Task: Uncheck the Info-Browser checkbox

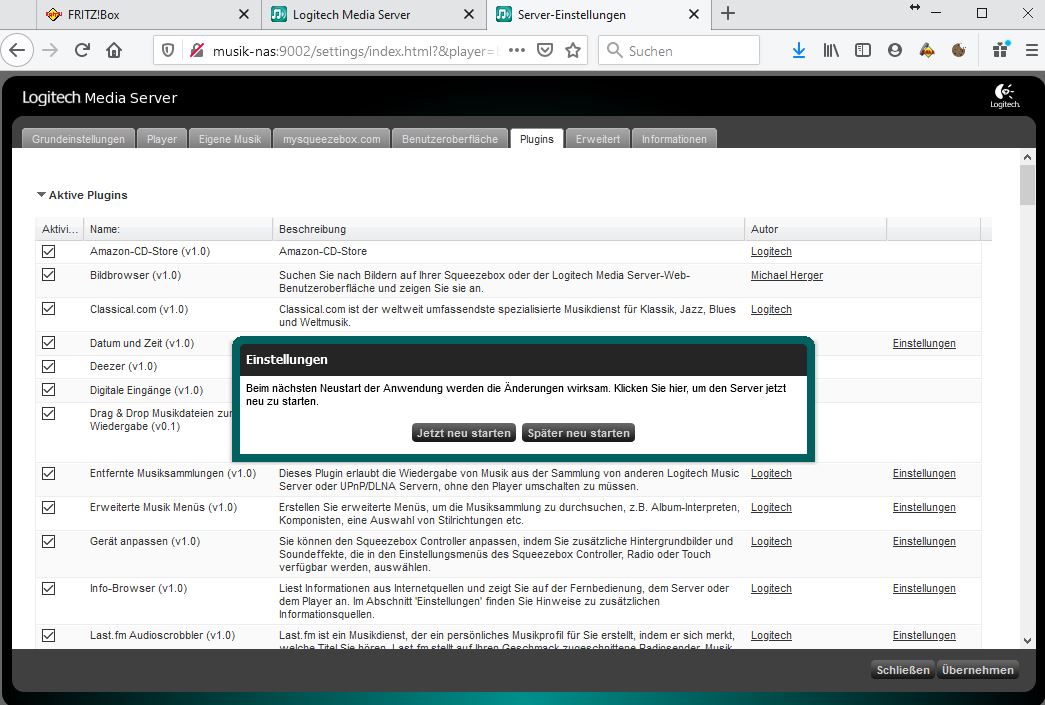Action: click(x=49, y=588)
